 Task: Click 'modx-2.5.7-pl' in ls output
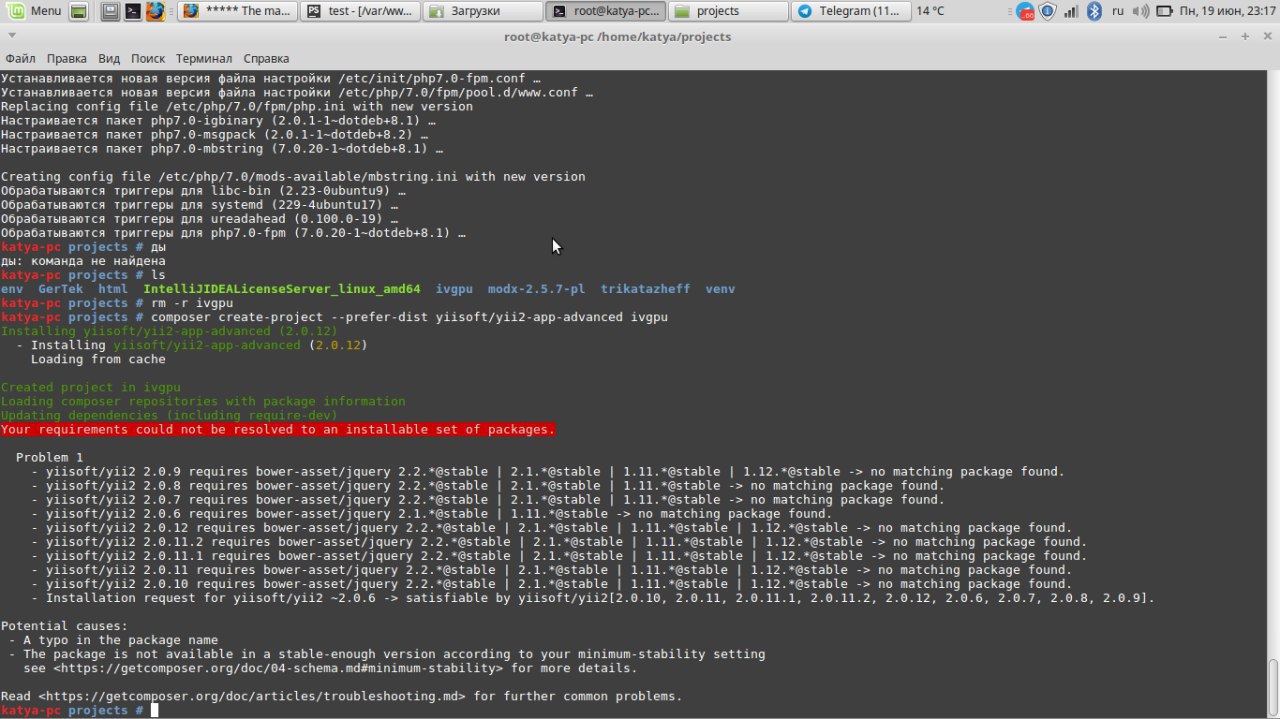(x=537, y=289)
